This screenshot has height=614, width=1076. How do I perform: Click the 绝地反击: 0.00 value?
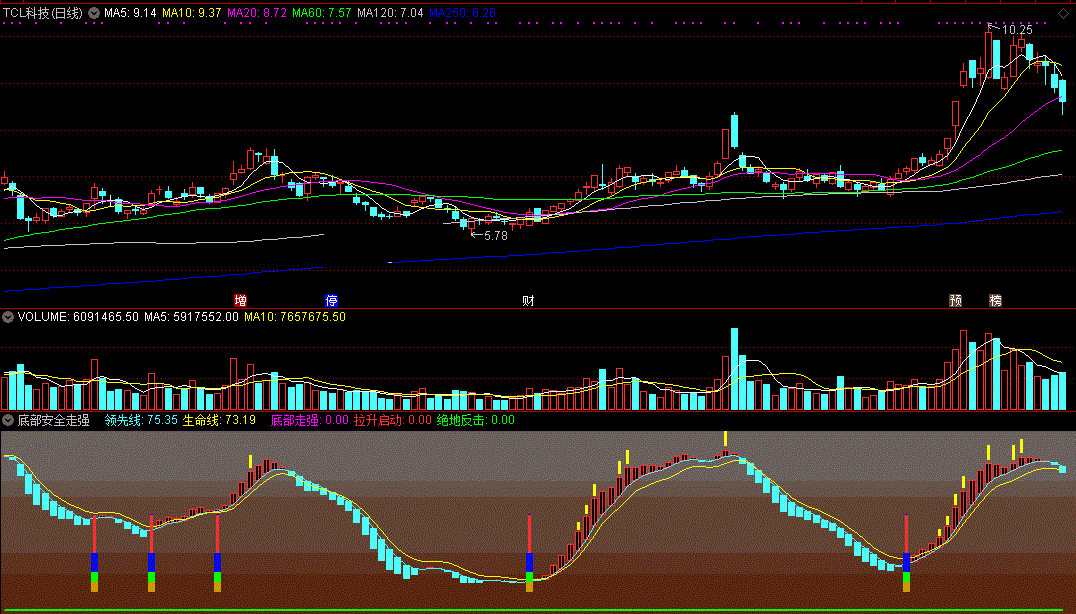point(476,420)
